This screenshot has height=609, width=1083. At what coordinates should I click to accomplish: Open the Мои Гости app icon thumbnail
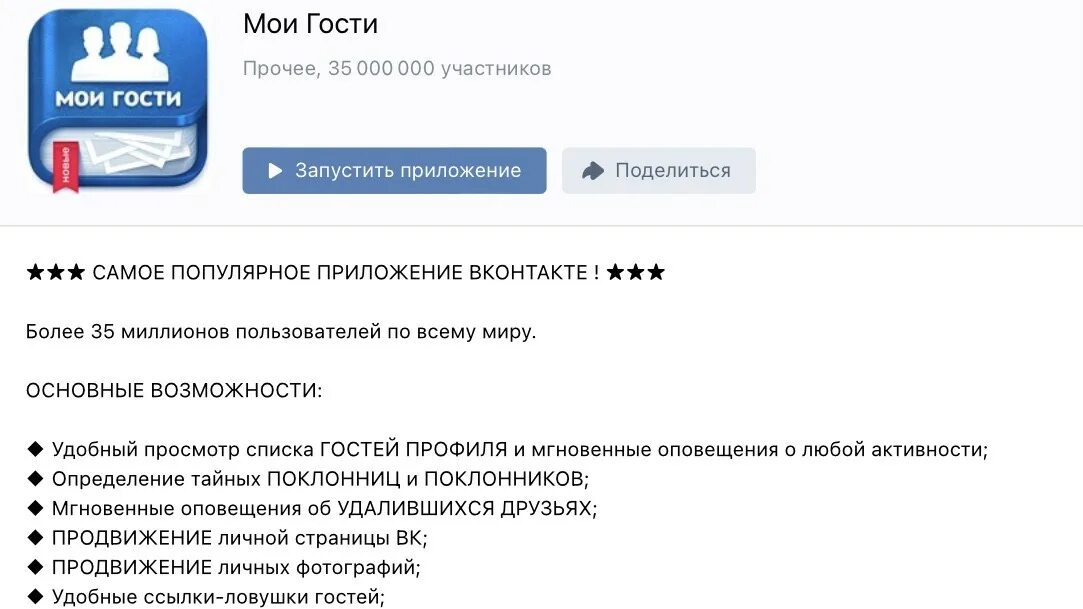(118, 101)
